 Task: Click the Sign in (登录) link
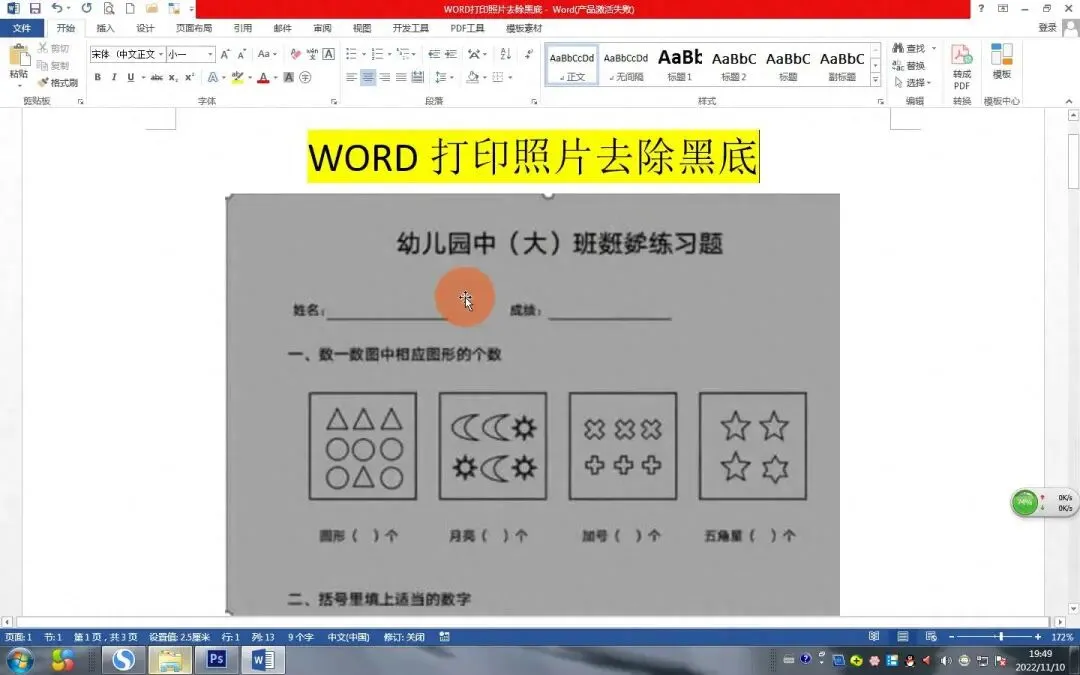click(x=1048, y=28)
